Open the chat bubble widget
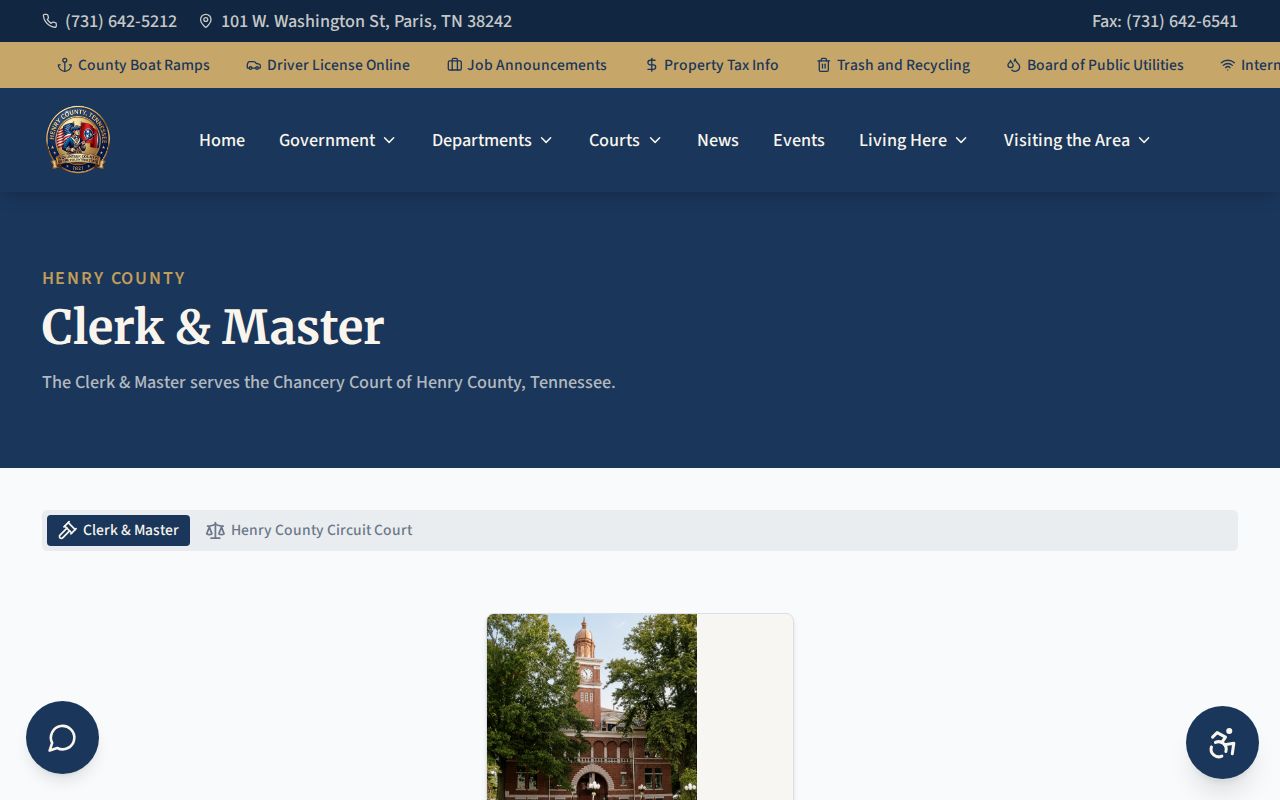 click(62, 738)
